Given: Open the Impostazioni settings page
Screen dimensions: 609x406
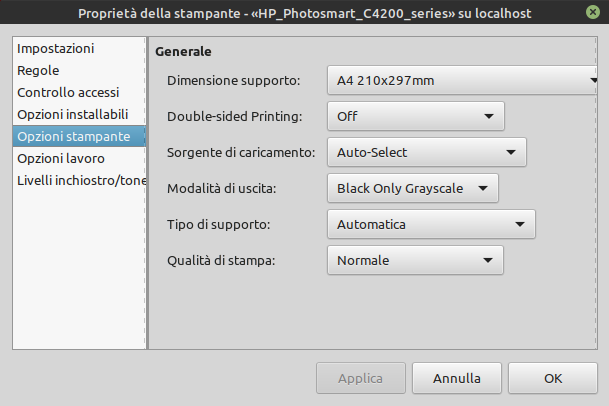Looking at the screenshot, I should (x=56, y=49).
